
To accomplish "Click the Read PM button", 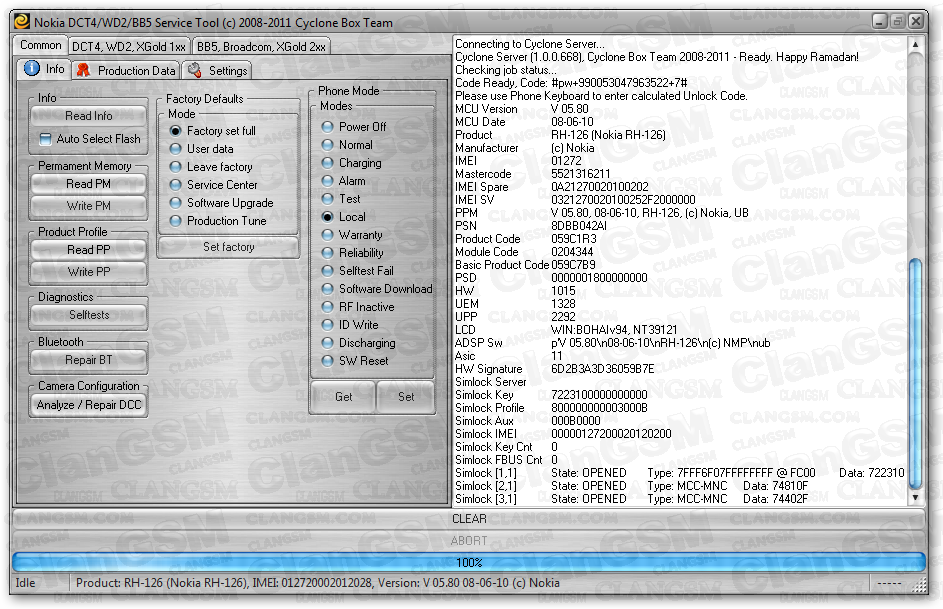I will click(88, 183).
